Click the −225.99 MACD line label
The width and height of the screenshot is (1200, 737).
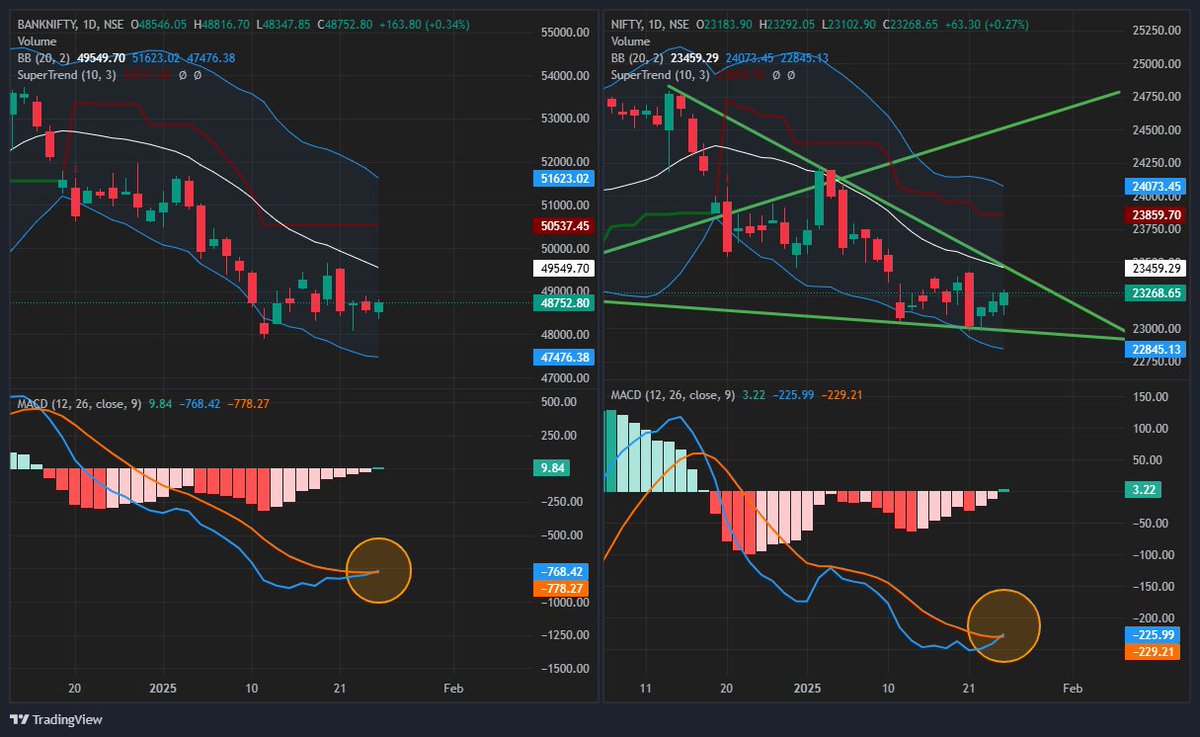(x=1154, y=635)
